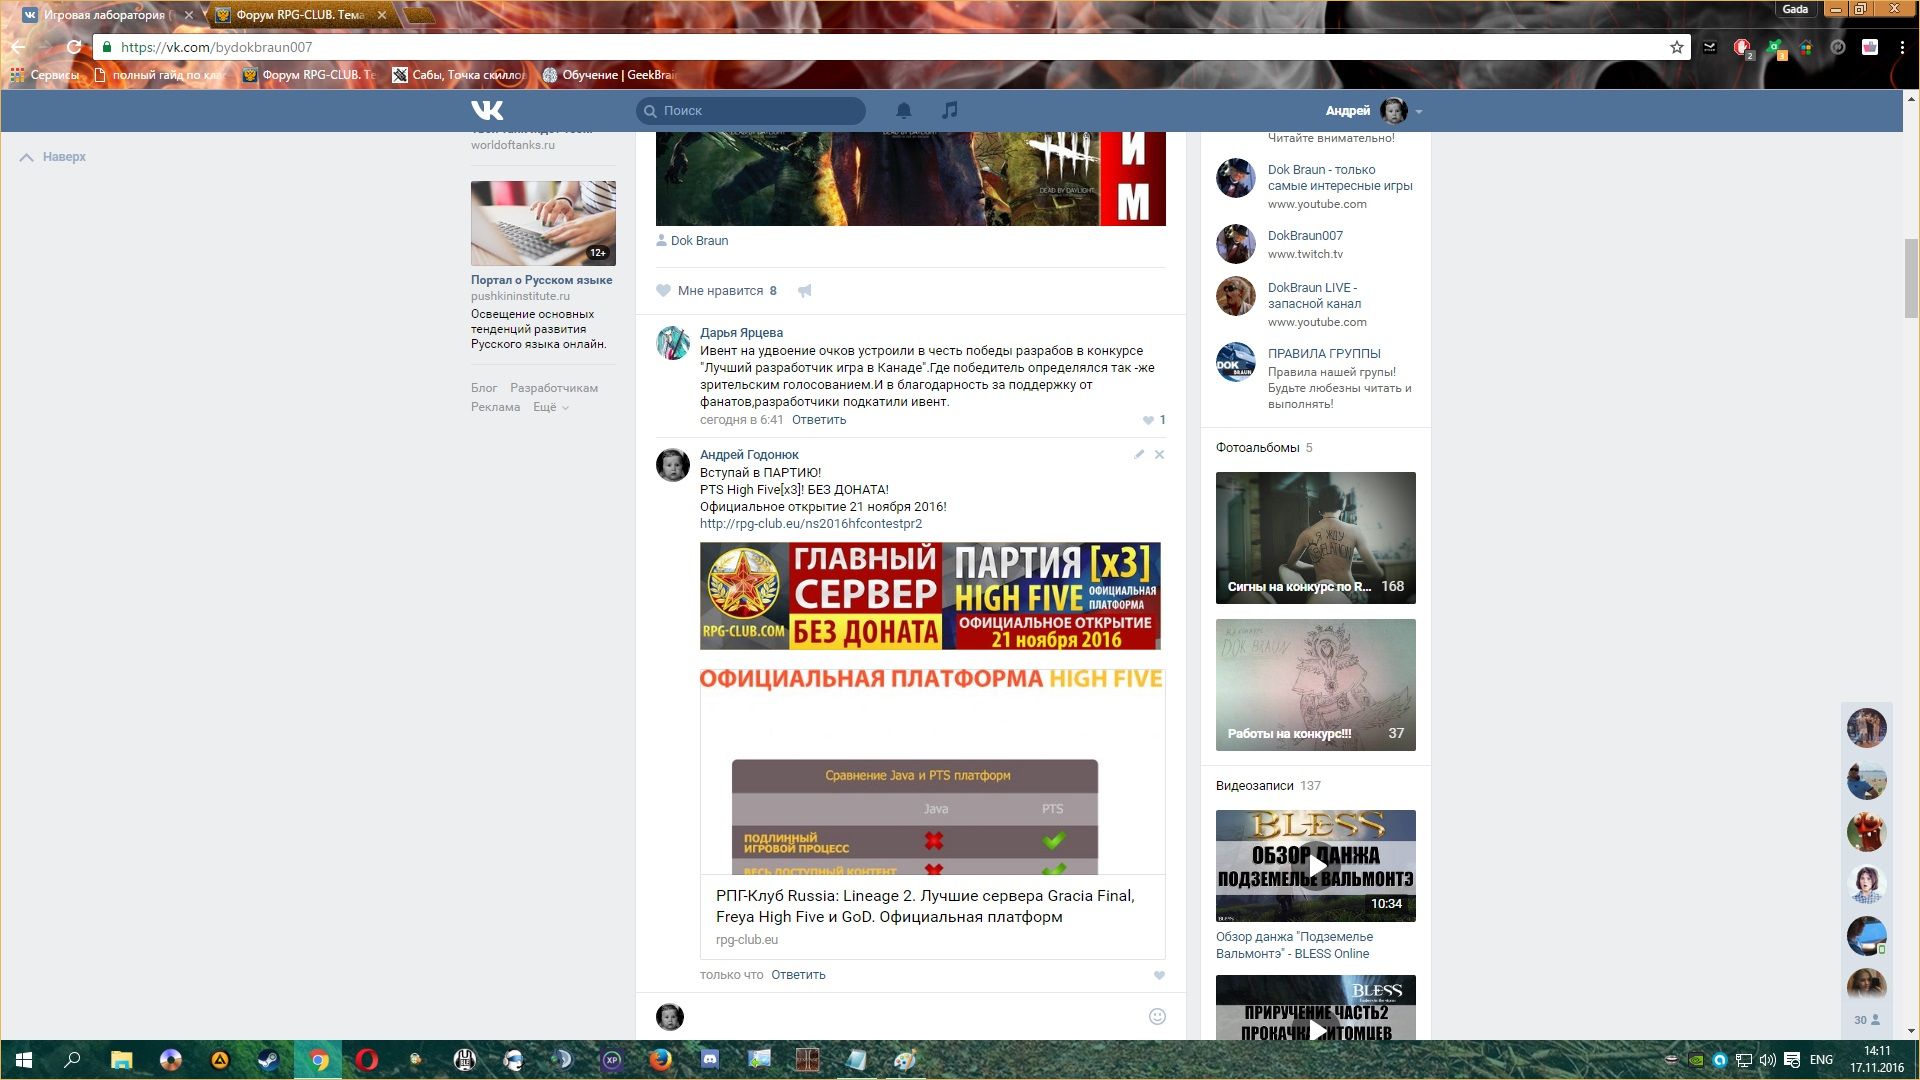Open the ПРАВИЛА ГРУППЫ link
Viewport: 1920px width, 1080px height.
[x=1324, y=354]
